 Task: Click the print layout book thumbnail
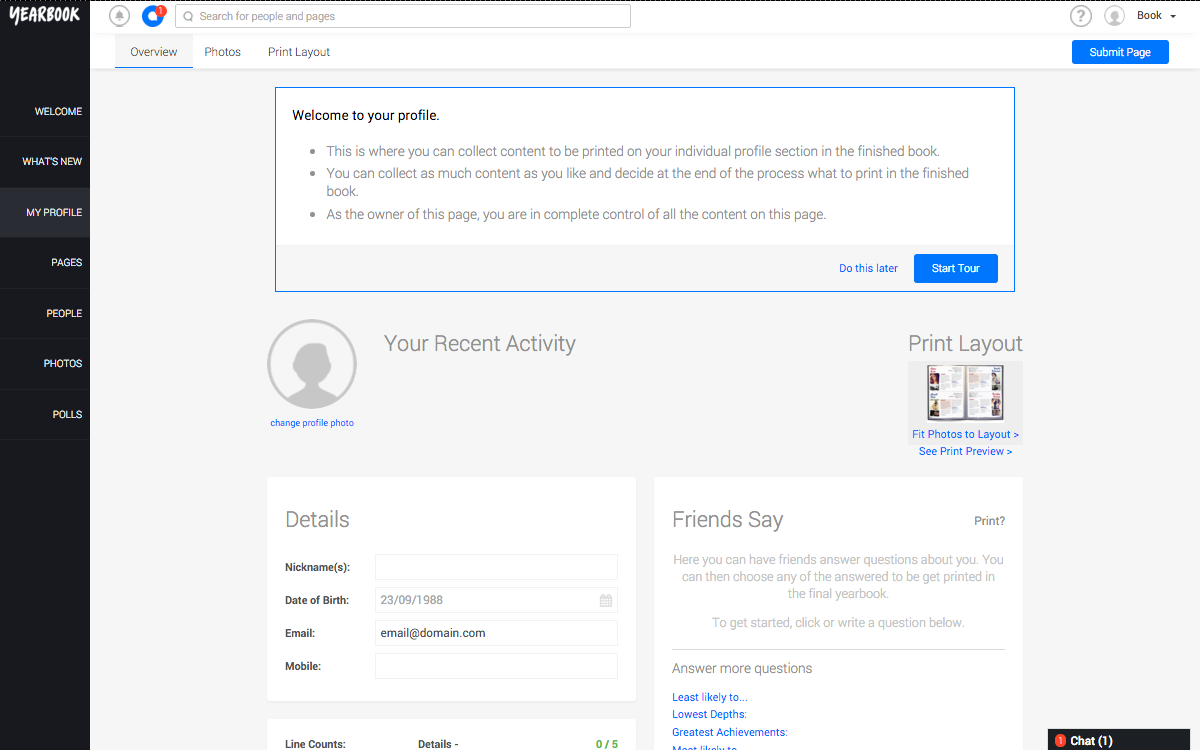pos(965,393)
